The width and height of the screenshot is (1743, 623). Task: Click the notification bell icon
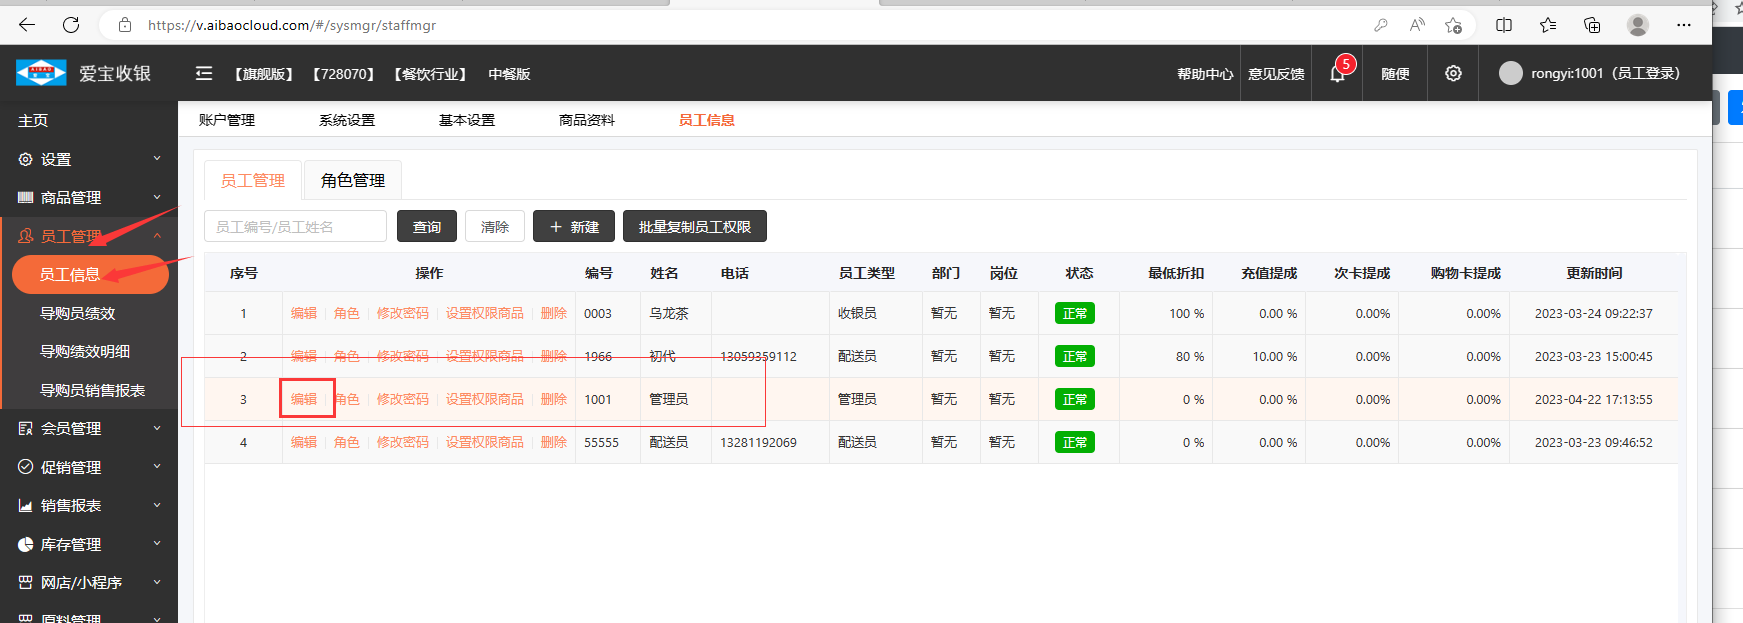tap(1337, 74)
